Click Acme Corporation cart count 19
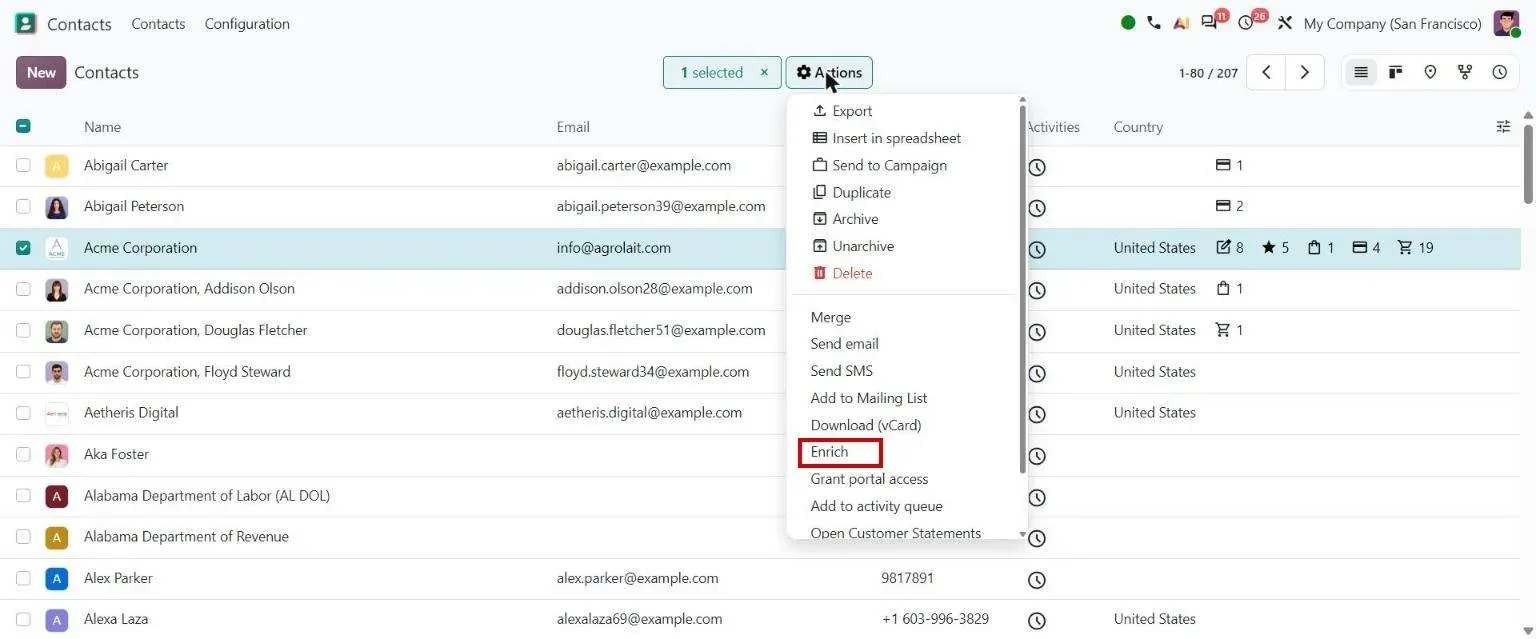 click(x=1415, y=247)
